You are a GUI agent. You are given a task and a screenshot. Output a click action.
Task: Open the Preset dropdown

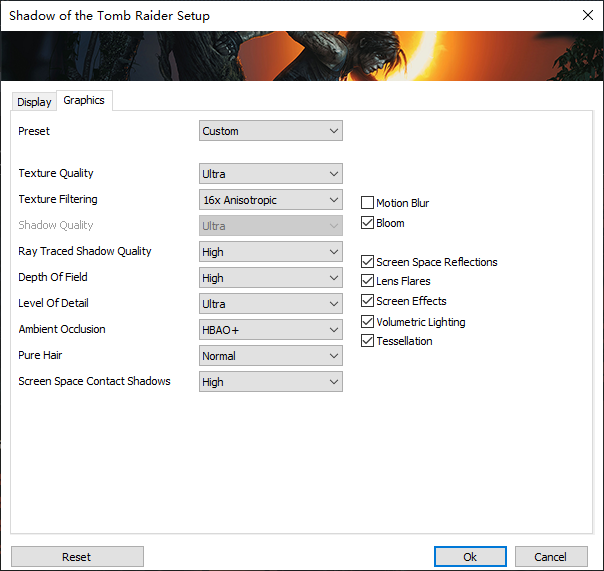[x=270, y=131]
